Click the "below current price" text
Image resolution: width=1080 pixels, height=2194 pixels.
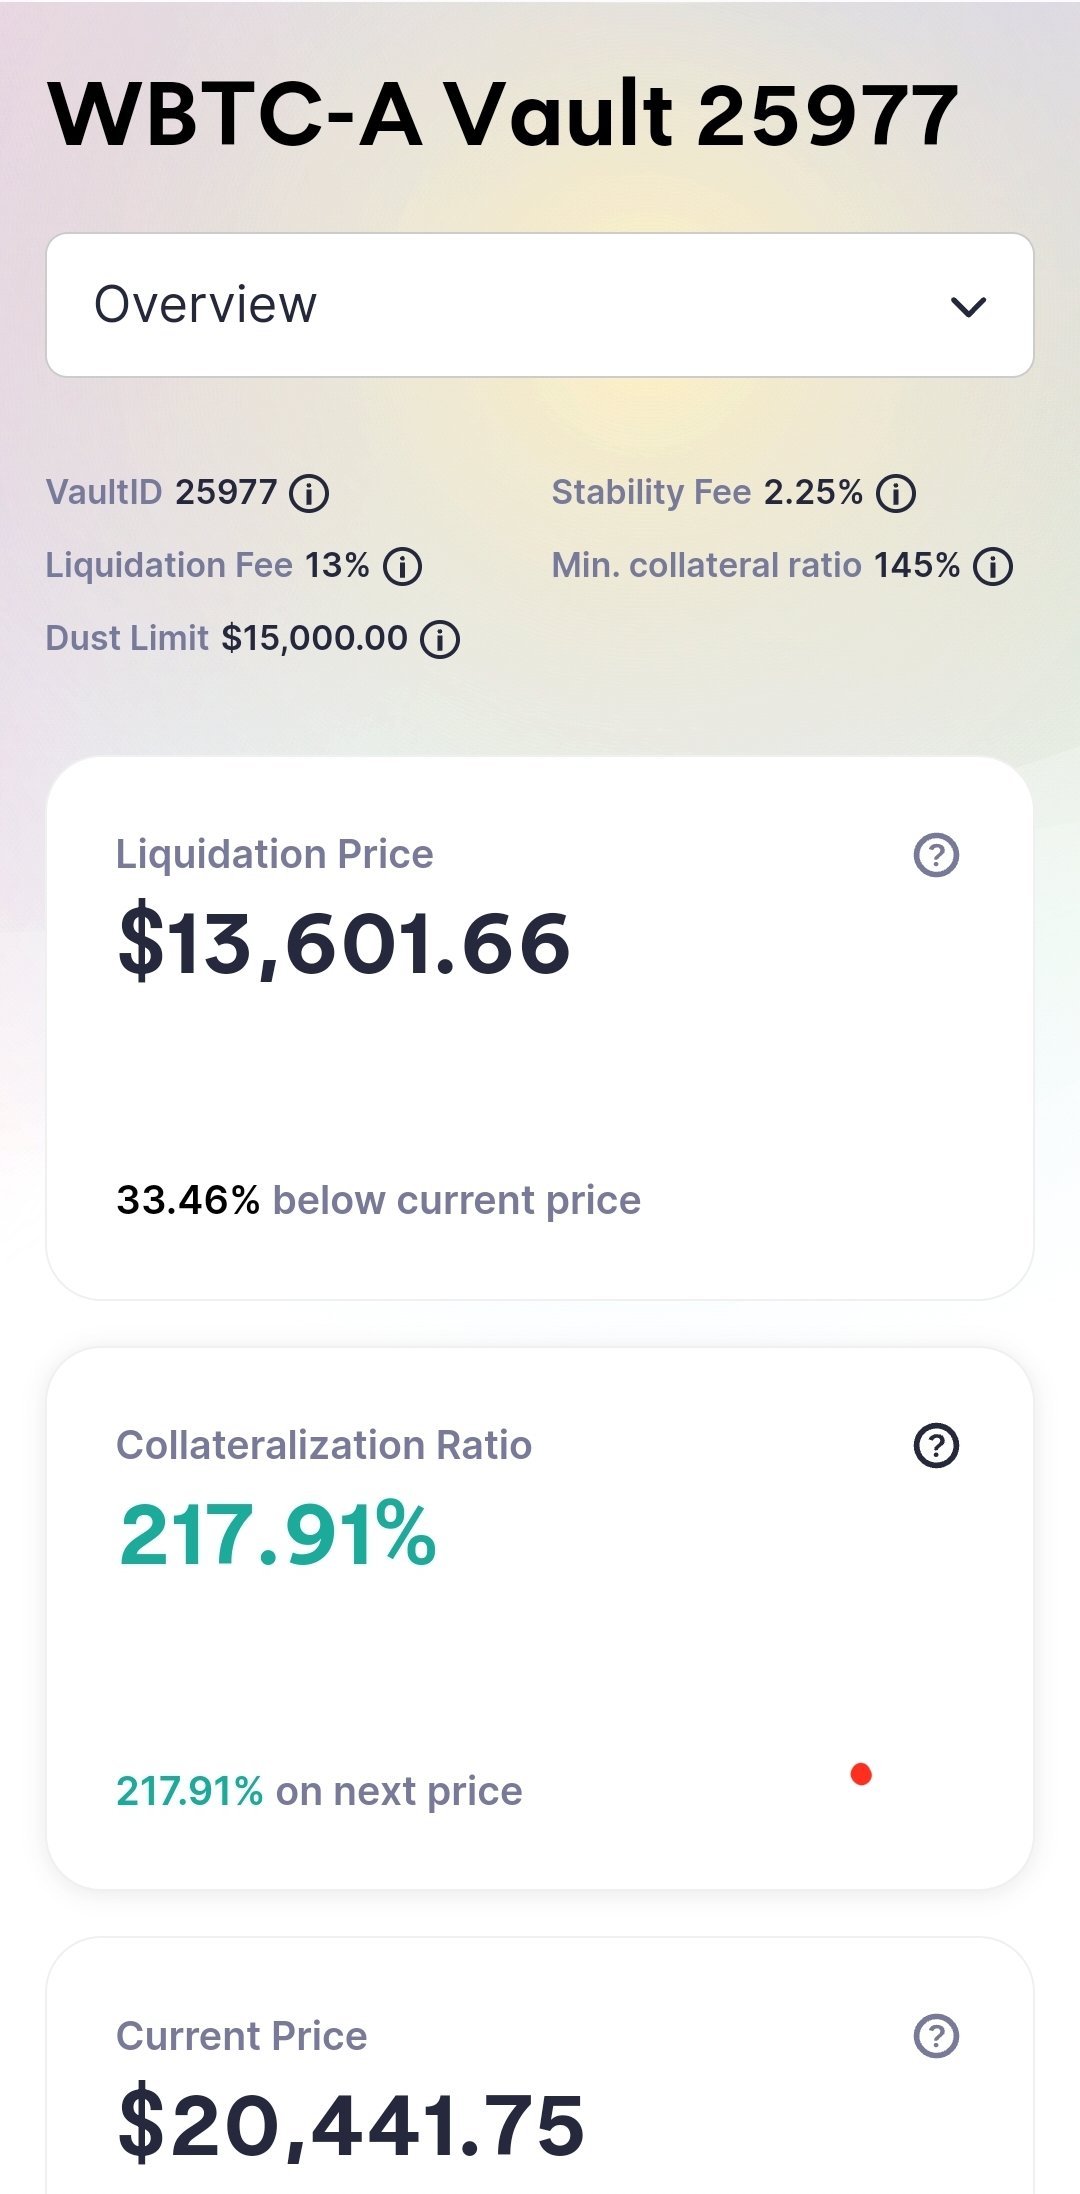coord(457,1200)
